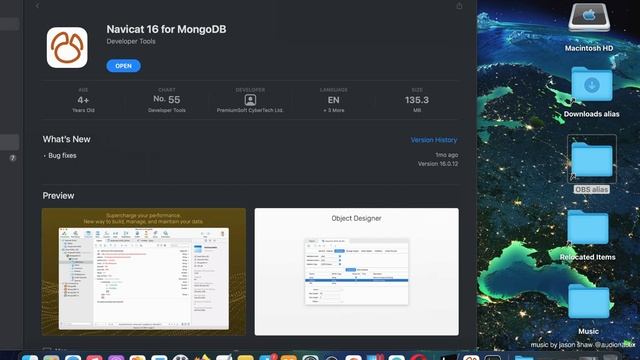Click the 'Preview' section heading
Viewport: 640px width, 360px height.
point(58,196)
